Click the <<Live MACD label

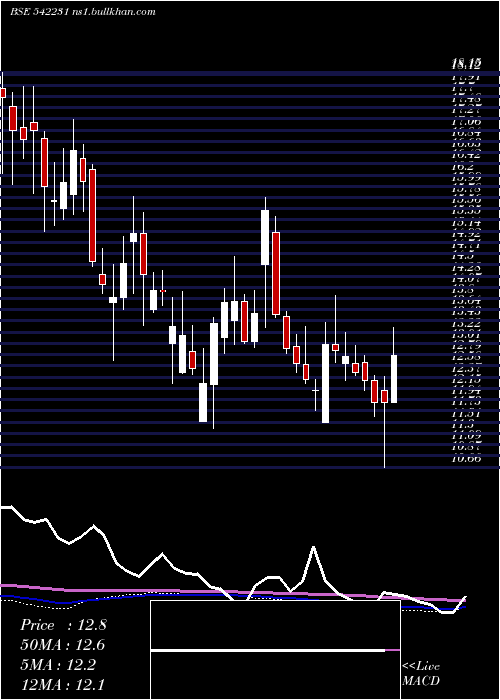pyautogui.click(x=421, y=674)
